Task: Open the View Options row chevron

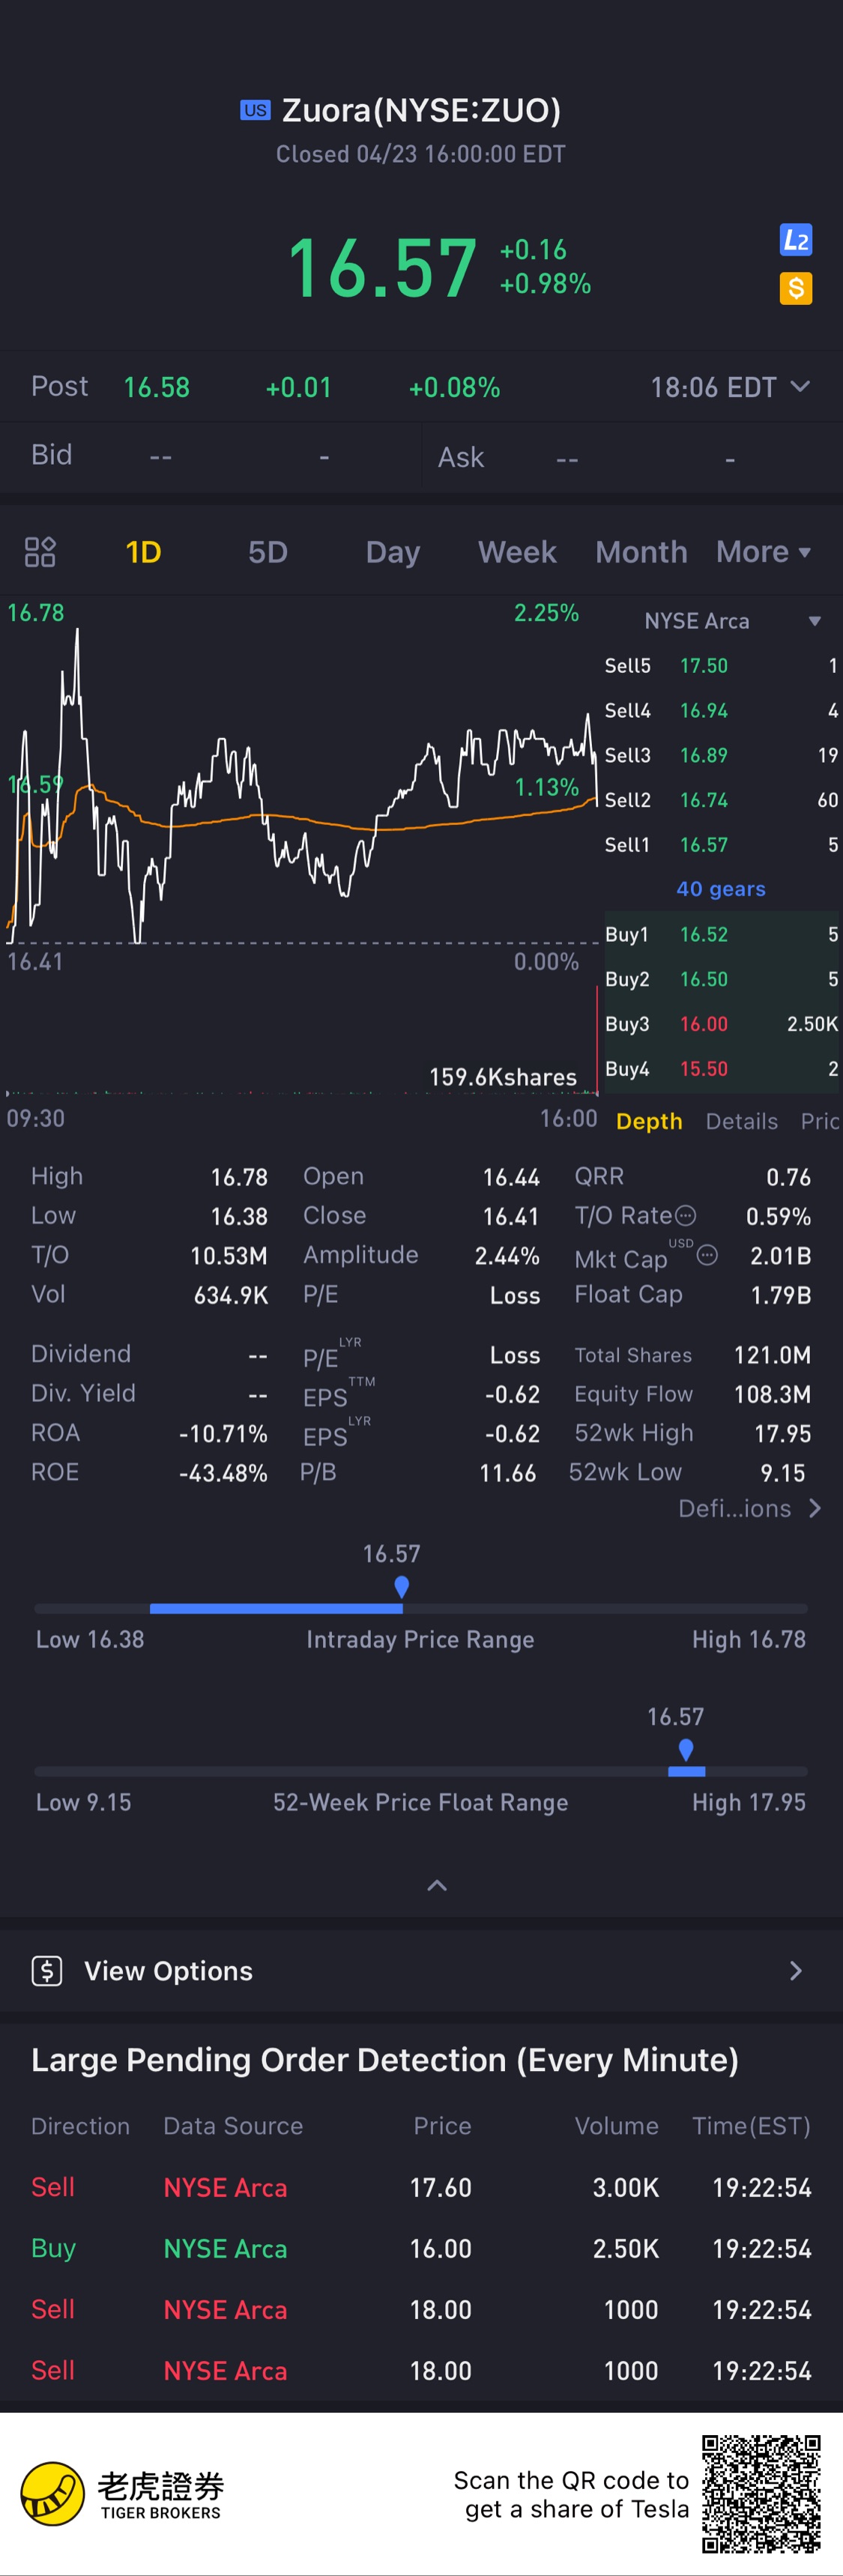Action: coord(796,1971)
